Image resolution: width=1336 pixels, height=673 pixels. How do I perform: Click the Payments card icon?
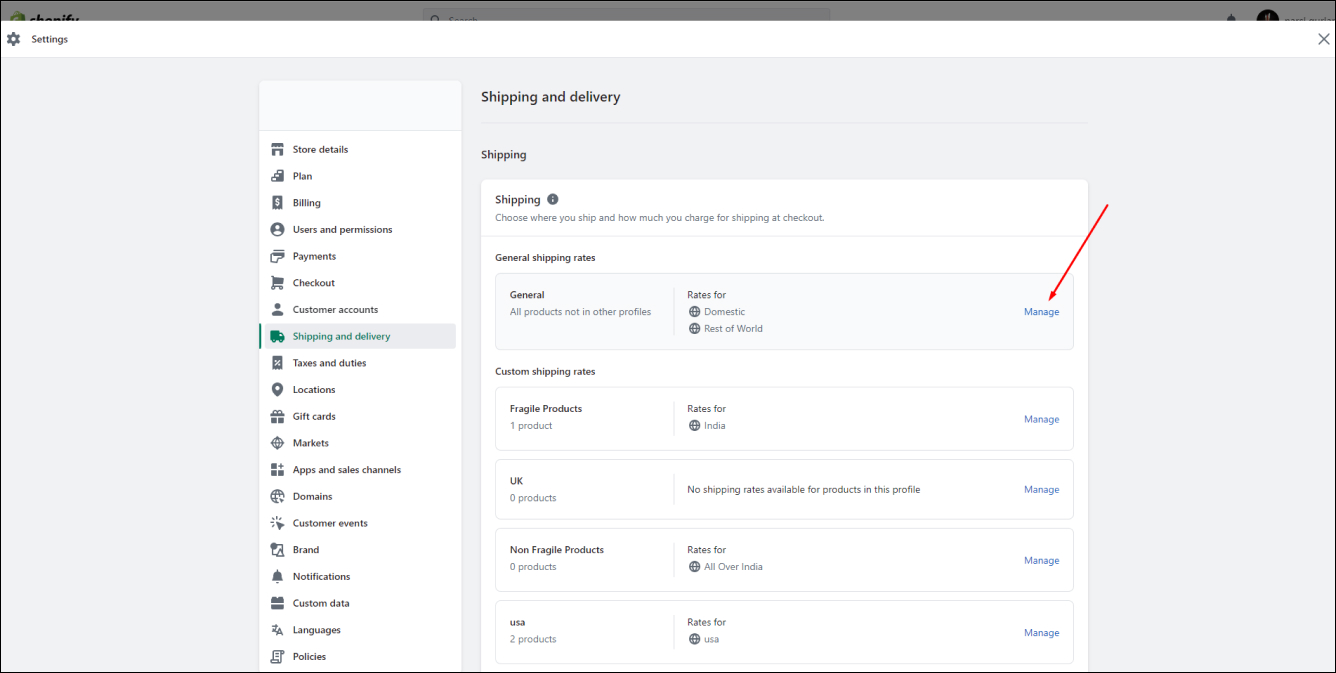(x=278, y=256)
